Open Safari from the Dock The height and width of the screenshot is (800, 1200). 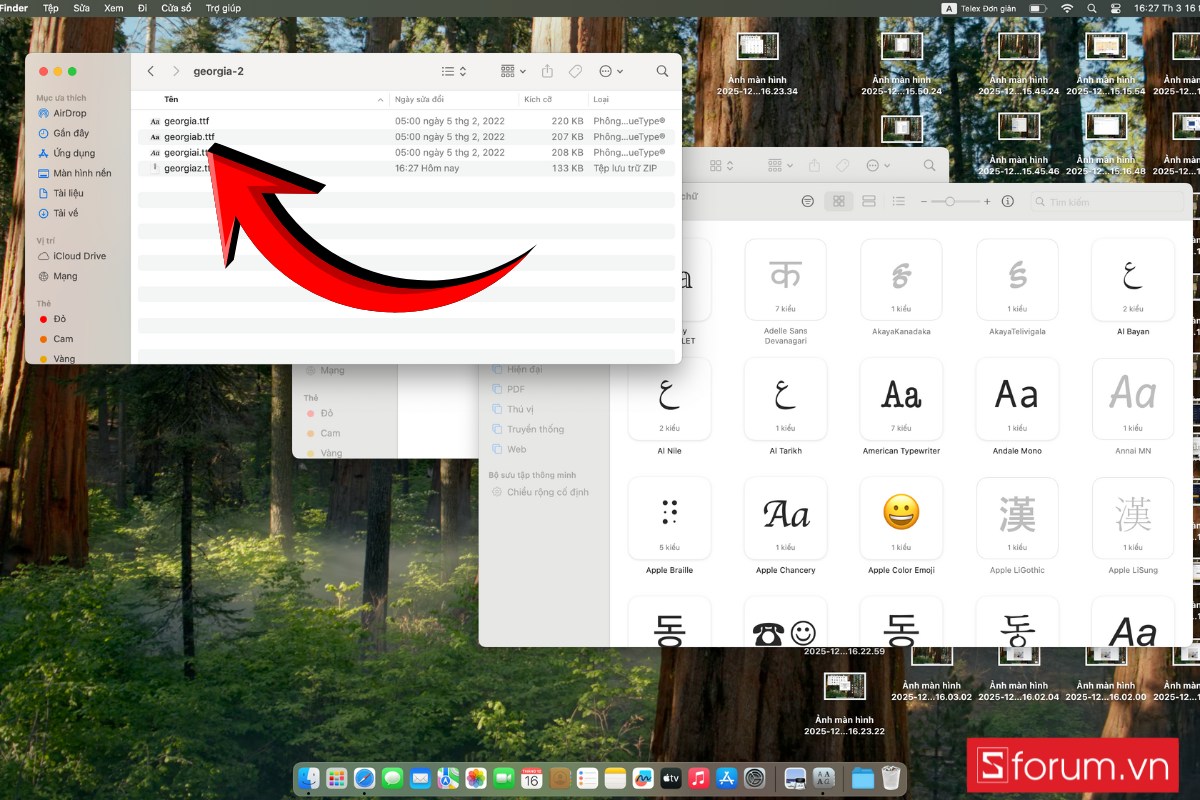pos(364,778)
